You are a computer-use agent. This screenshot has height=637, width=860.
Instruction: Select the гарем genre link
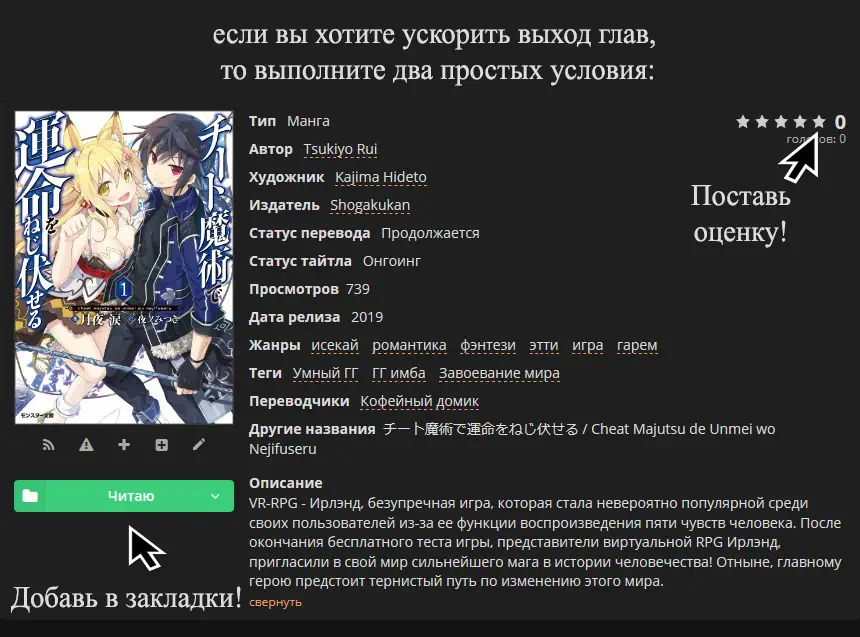(x=637, y=345)
